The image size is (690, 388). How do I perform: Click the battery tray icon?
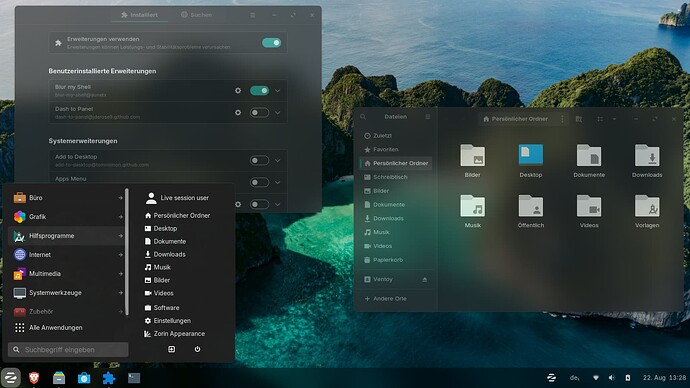628,377
